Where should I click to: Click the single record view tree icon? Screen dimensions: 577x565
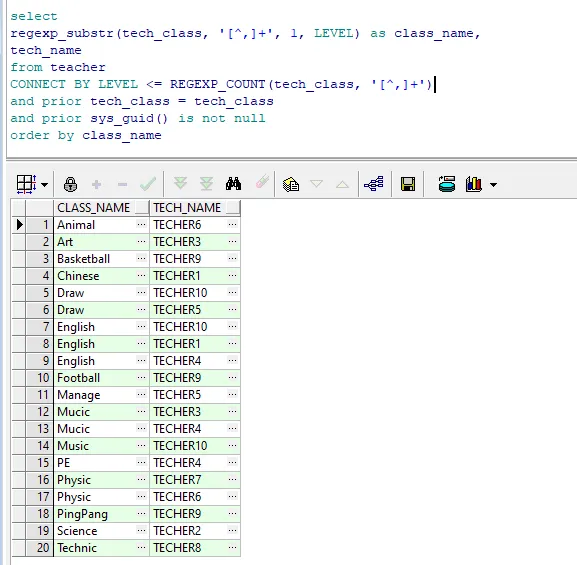click(x=374, y=184)
